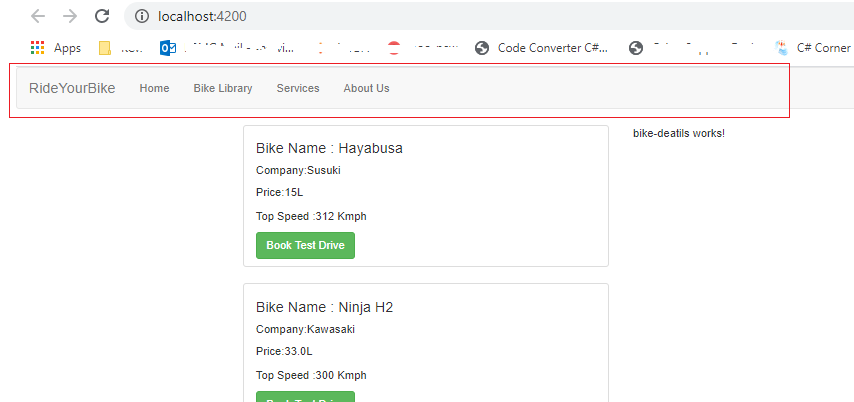Click the 'Company:Susuki' text
The width and height of the screenshot is (854, 402).
click(298, 170)
